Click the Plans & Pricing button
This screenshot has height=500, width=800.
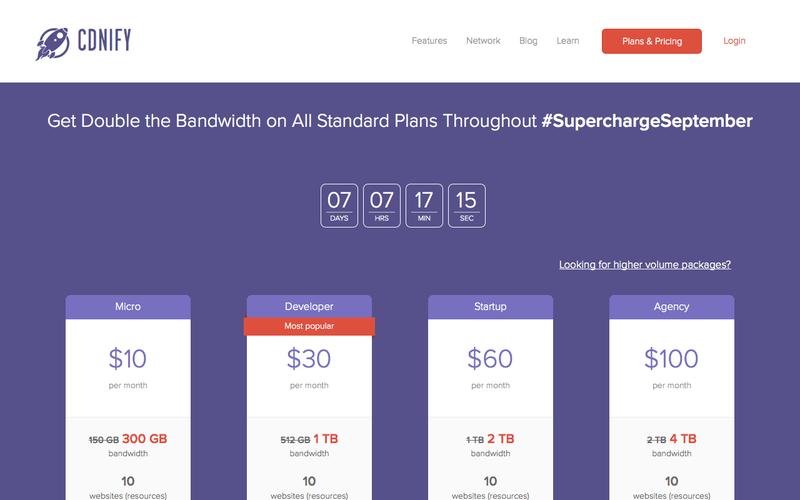pyautogui.click(x=651, y=41)
